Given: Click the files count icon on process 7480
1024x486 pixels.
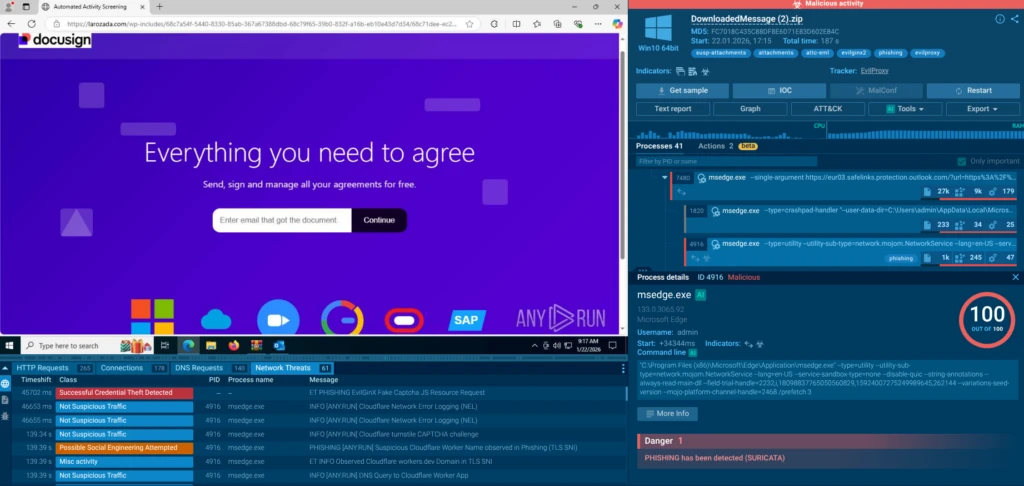Looking at the screenshot, I should [927, 191].
